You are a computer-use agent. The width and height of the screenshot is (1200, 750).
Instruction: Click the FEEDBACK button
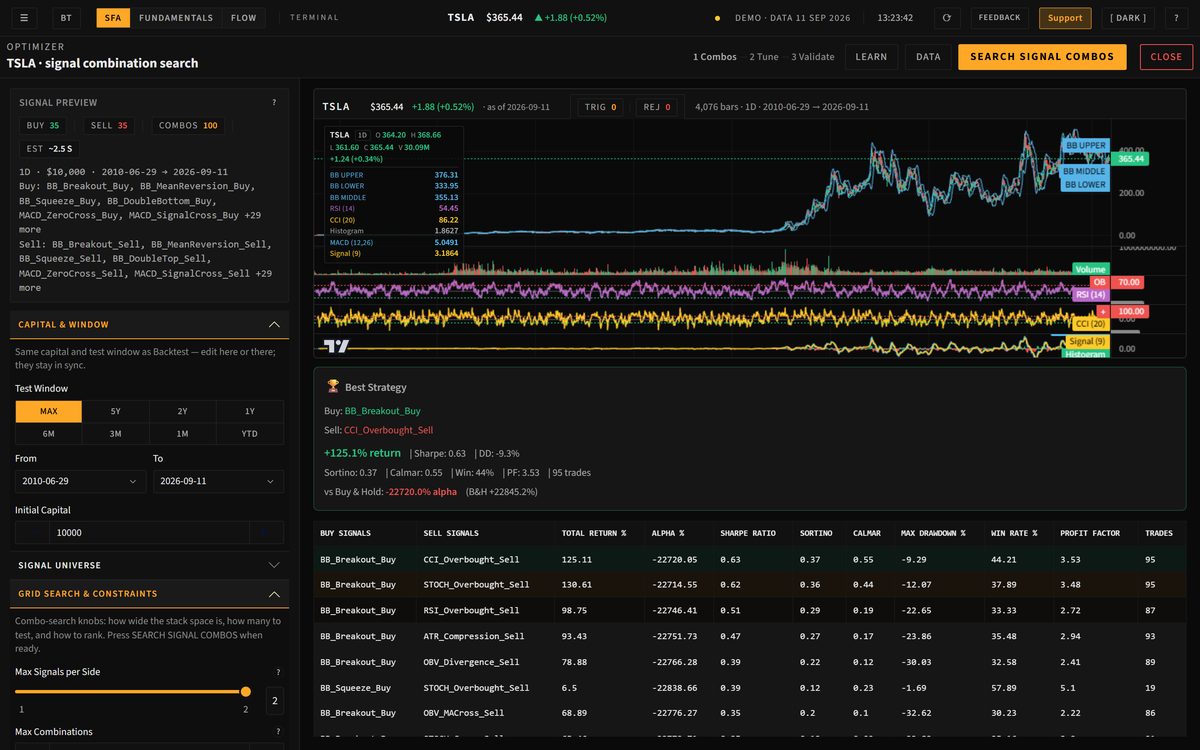point(1000,18)
